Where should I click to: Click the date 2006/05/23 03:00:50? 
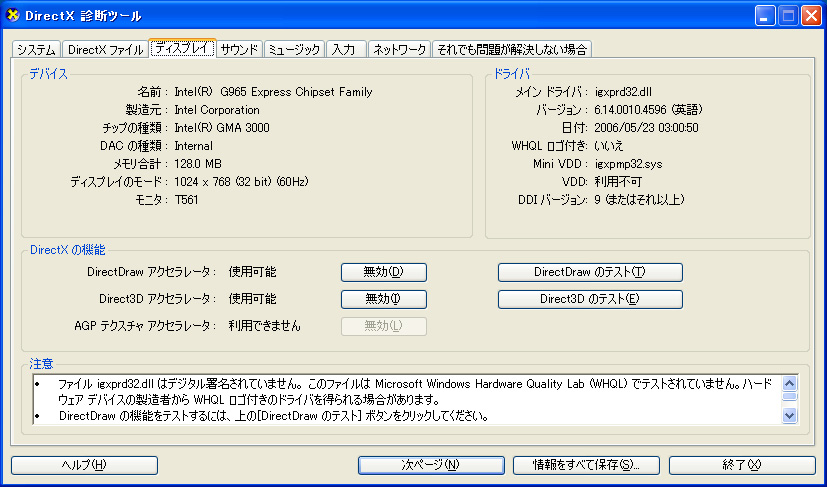pyautogui.click(x=646, y=128)
